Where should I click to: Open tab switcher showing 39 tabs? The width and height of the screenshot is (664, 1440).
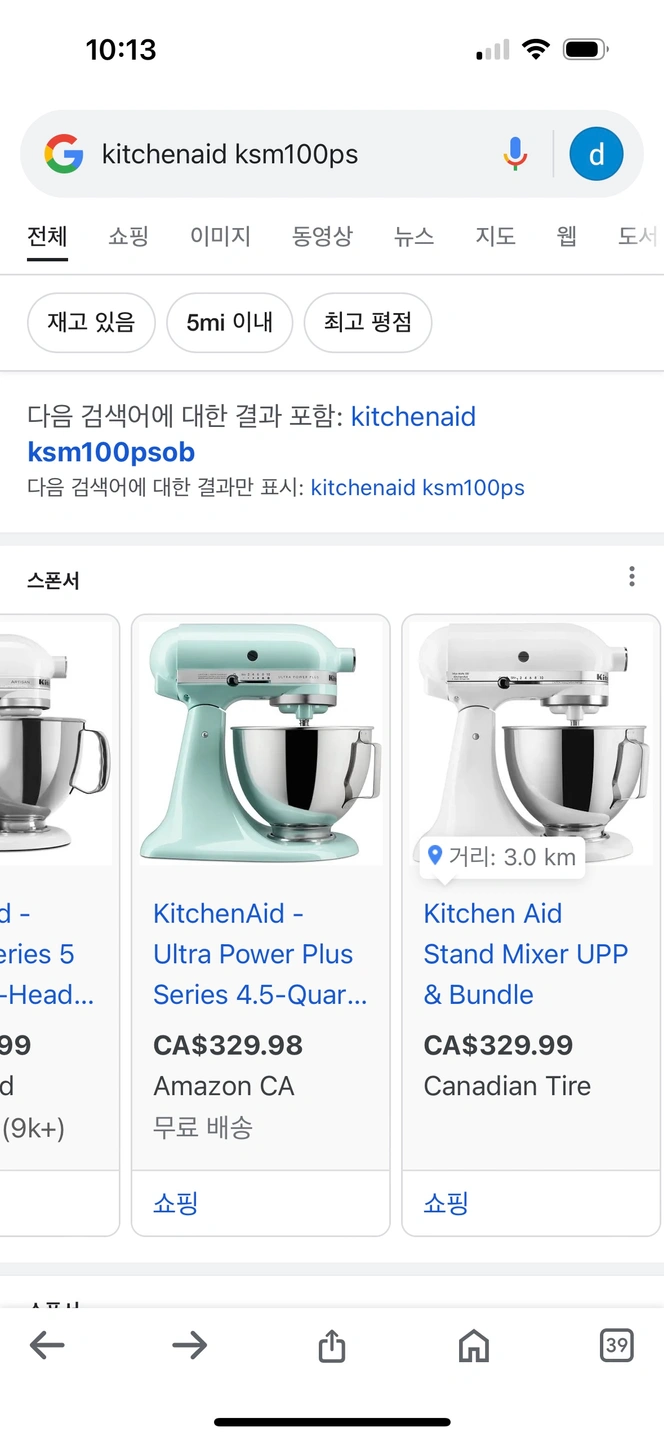[616, 1346]
